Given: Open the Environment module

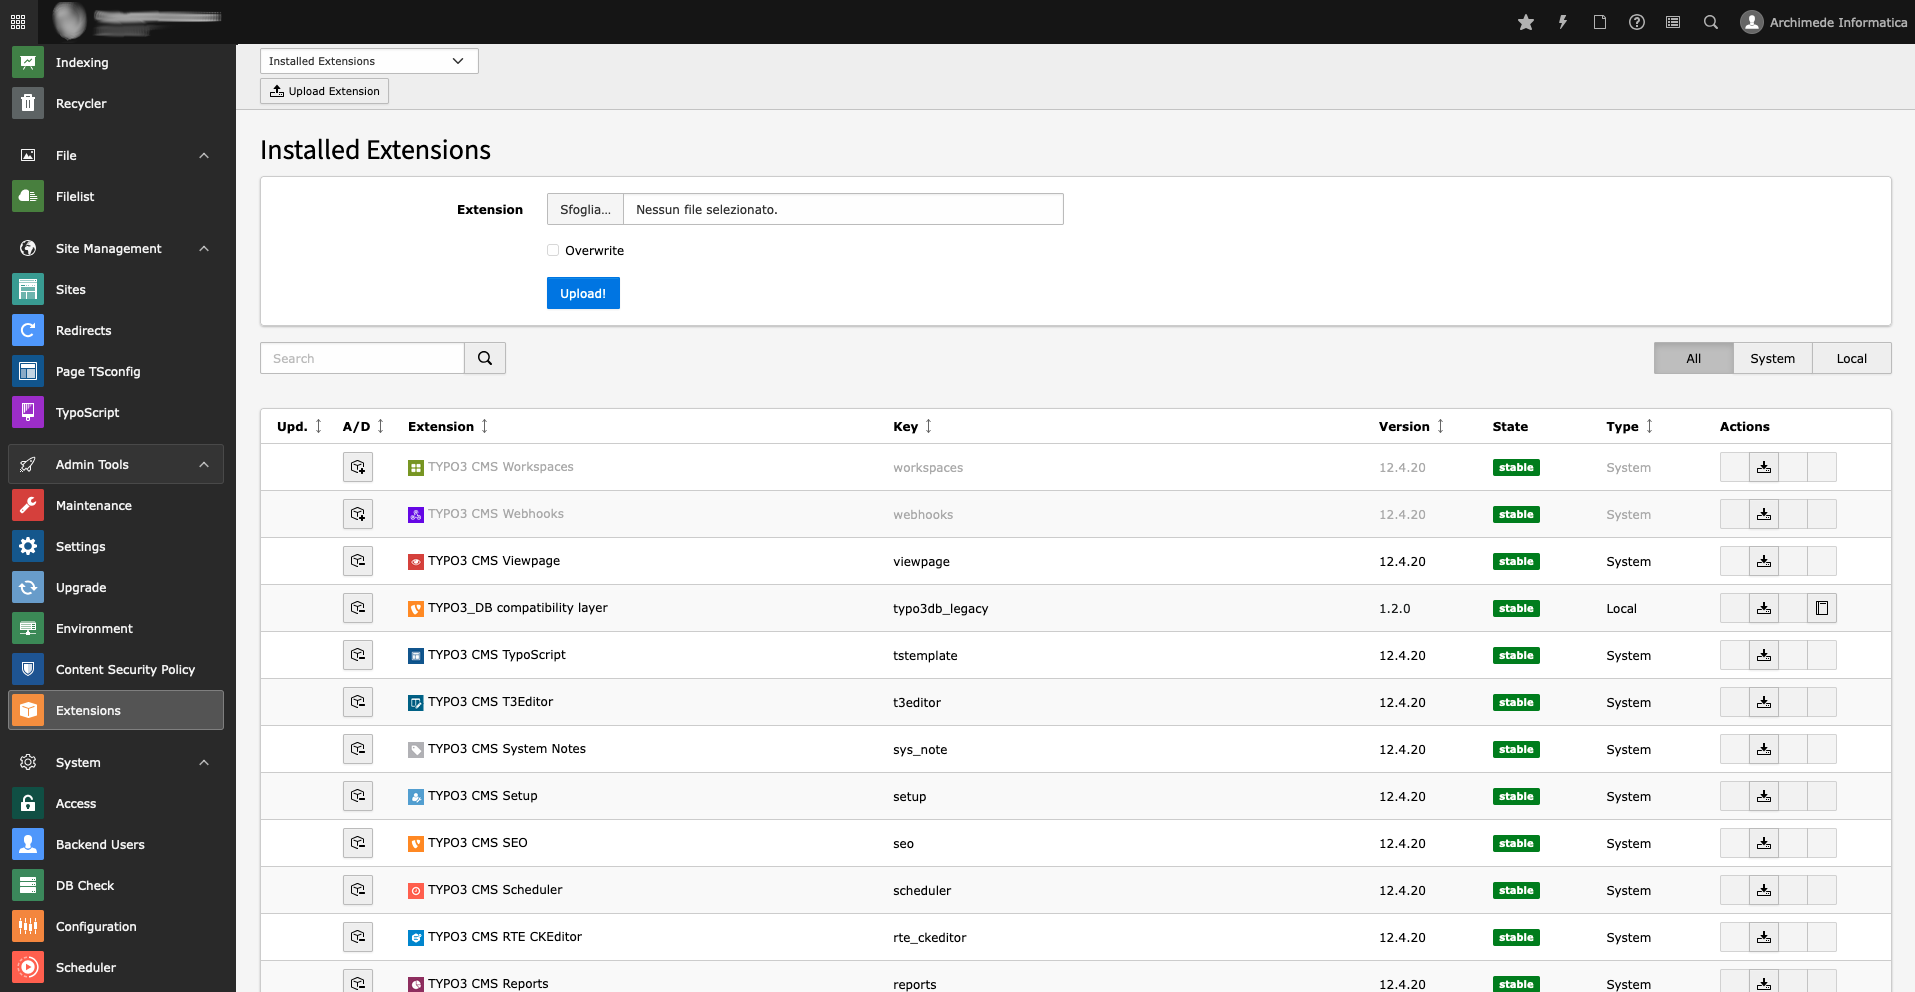Looking at the screenshot, I should click(x=116, y=628).
